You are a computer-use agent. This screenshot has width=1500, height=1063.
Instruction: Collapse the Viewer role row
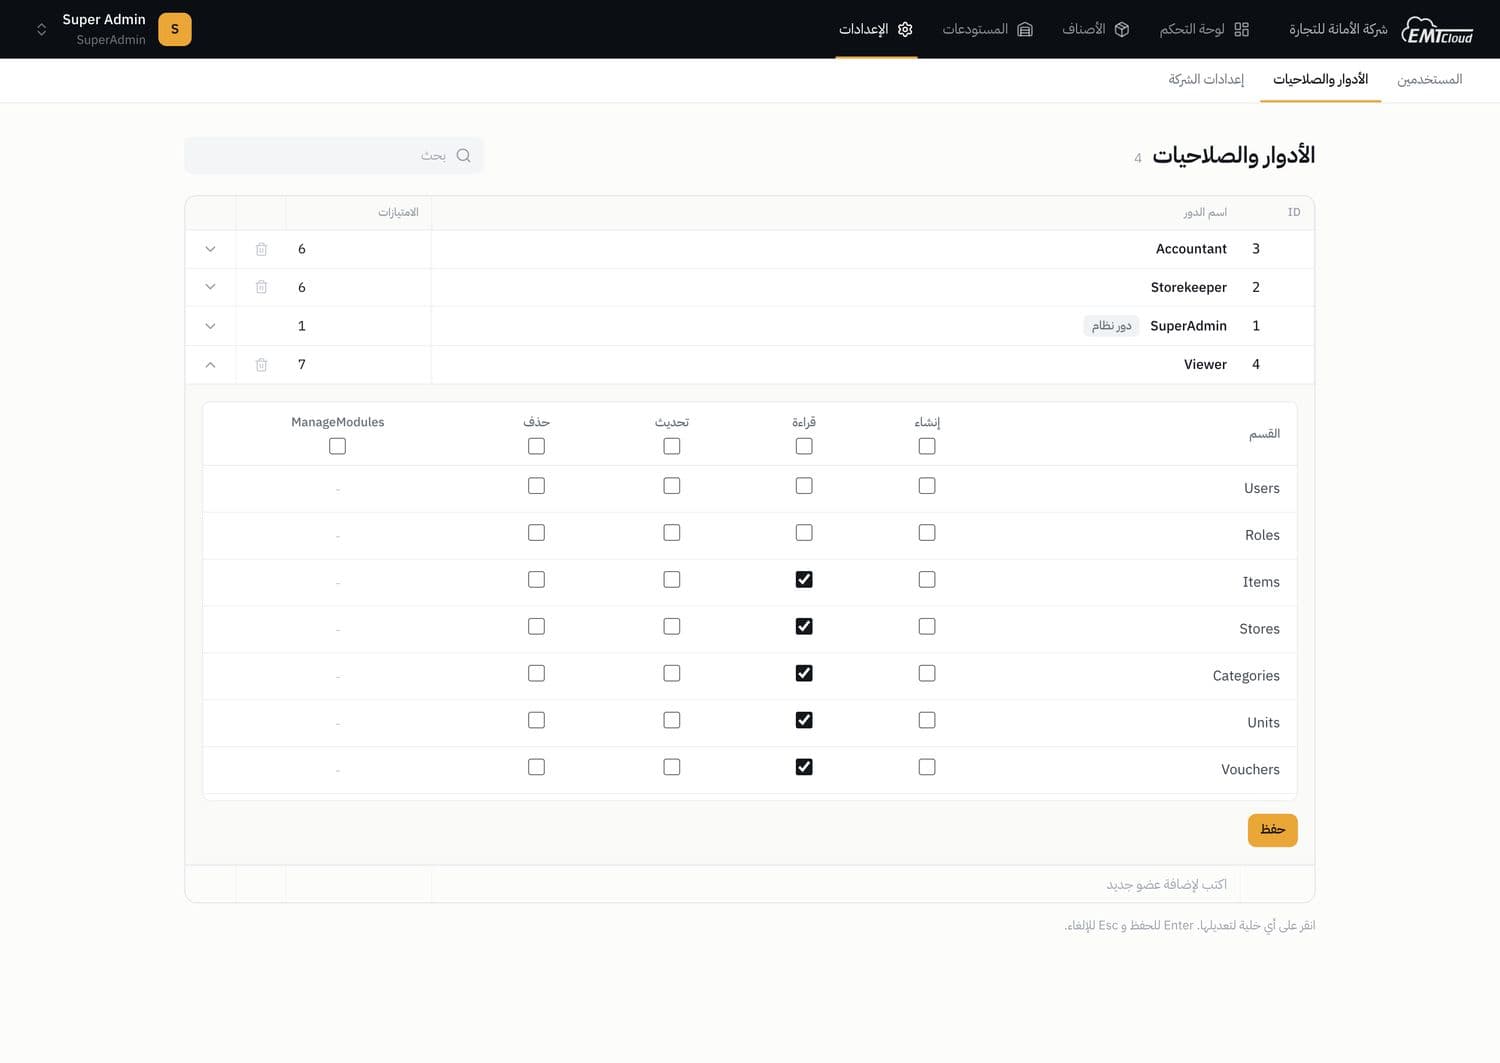pyautogui.click(x=210, y=365)
